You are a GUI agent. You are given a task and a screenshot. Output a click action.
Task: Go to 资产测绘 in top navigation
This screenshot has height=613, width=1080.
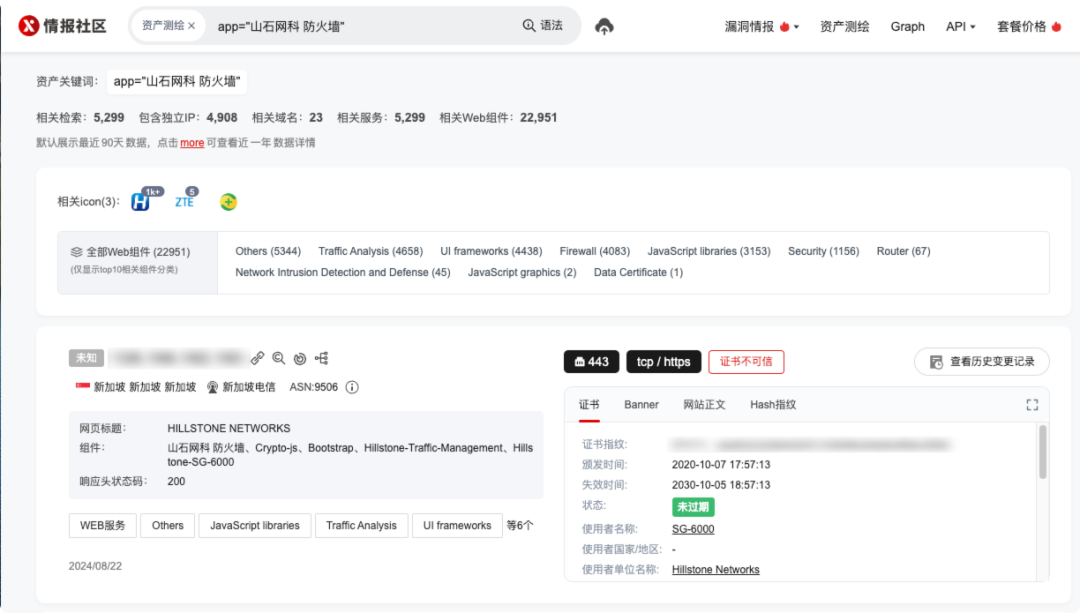844,26
